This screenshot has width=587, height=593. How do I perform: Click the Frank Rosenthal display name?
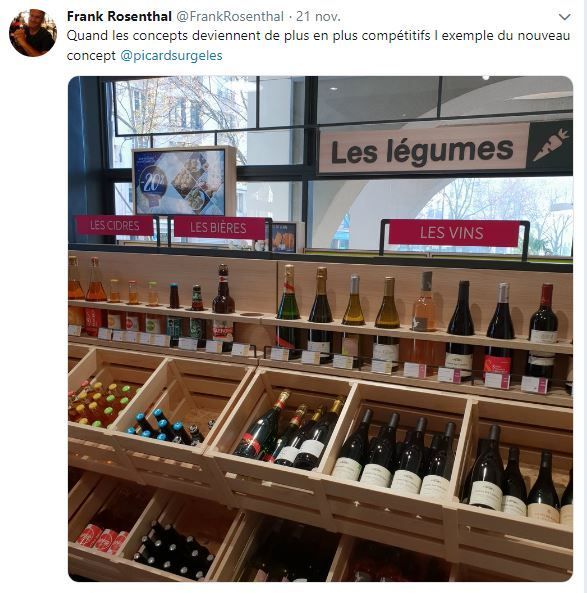pyautogui.click(x=119, y=16)
